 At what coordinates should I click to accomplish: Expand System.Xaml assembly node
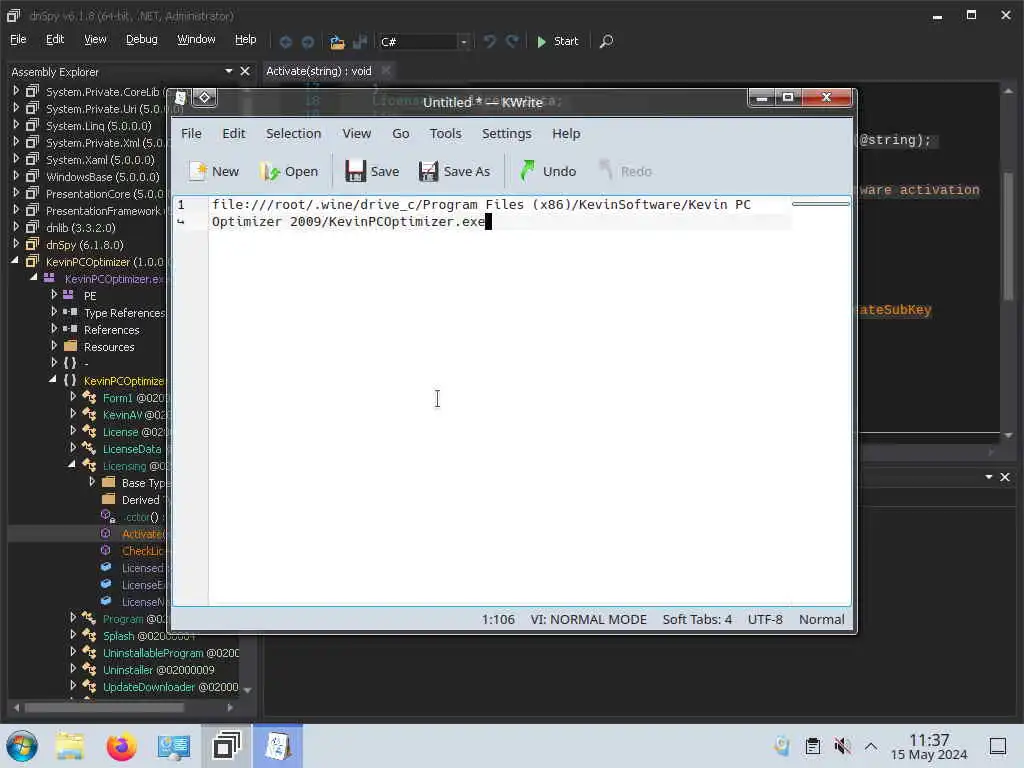pos(16,159)
